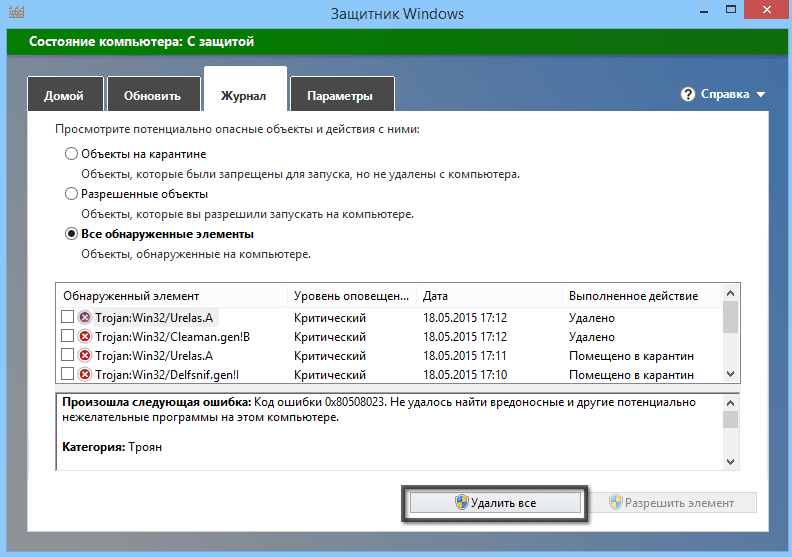The width and height of the screenshot is (792, 557).
Task: Open the Обновить tab
Action: pos(154,94)
